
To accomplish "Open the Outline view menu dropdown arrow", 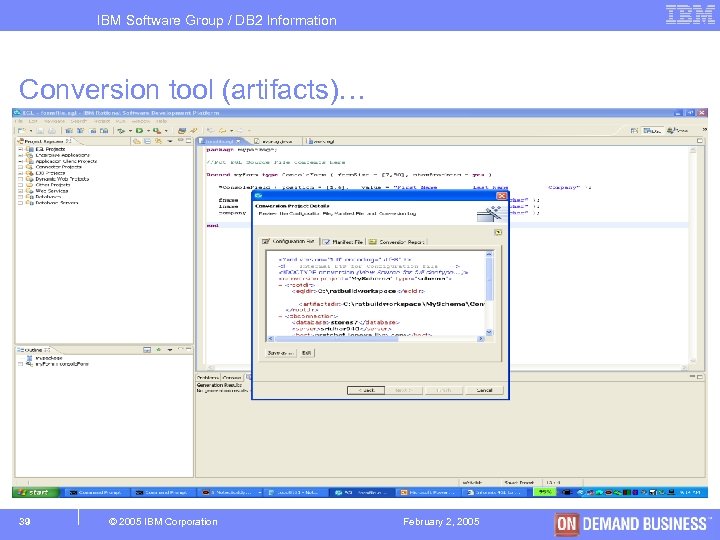I will pyautogui.click(x=169, y=350).
